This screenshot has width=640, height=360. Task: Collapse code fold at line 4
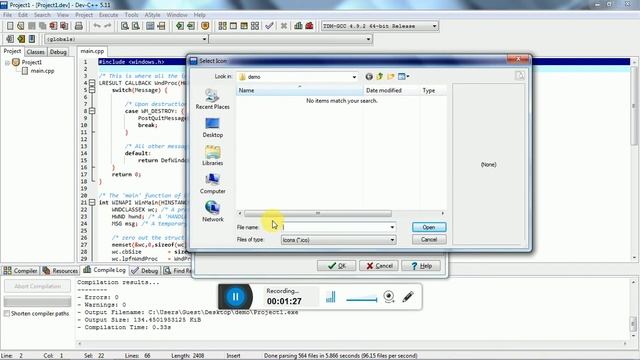[x=92, y=83]
